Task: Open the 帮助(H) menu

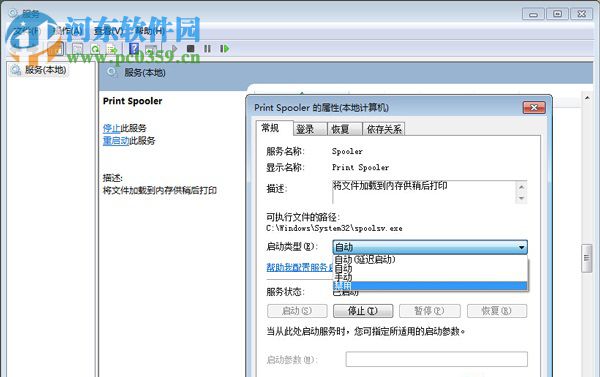Action: pyautogui.click(x=149, y=31)
